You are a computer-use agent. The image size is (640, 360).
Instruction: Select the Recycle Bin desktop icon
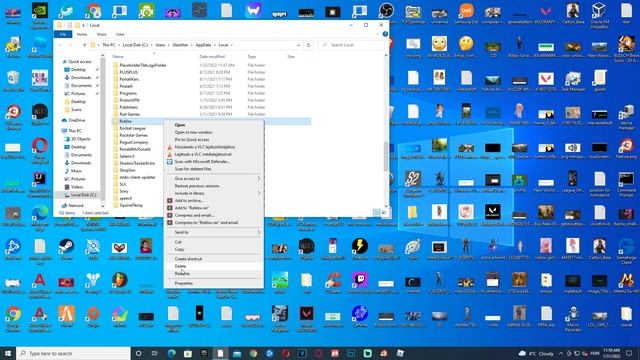13,81
